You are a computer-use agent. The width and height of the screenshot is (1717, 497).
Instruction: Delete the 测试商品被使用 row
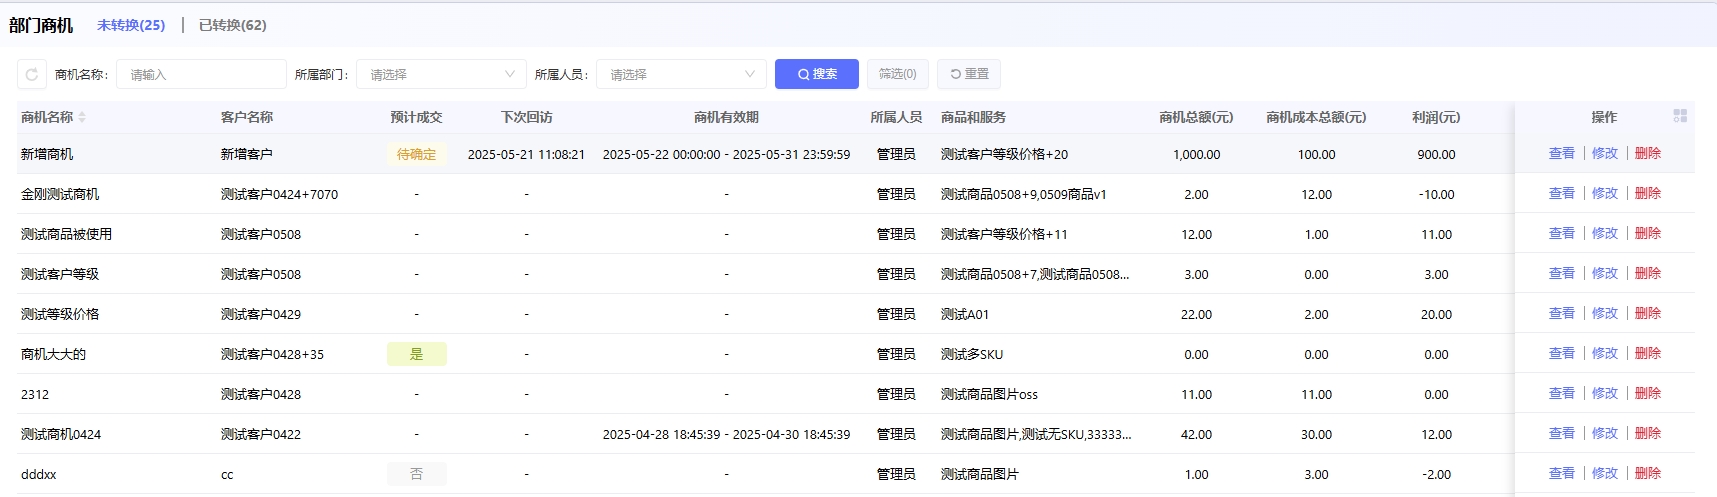(x=1647, y=234)
